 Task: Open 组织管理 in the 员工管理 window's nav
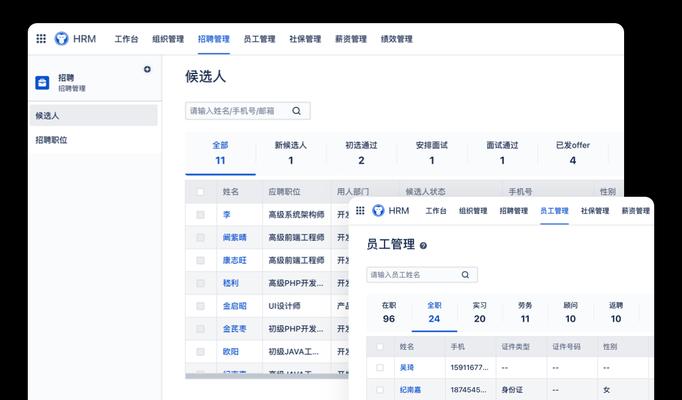473,211
